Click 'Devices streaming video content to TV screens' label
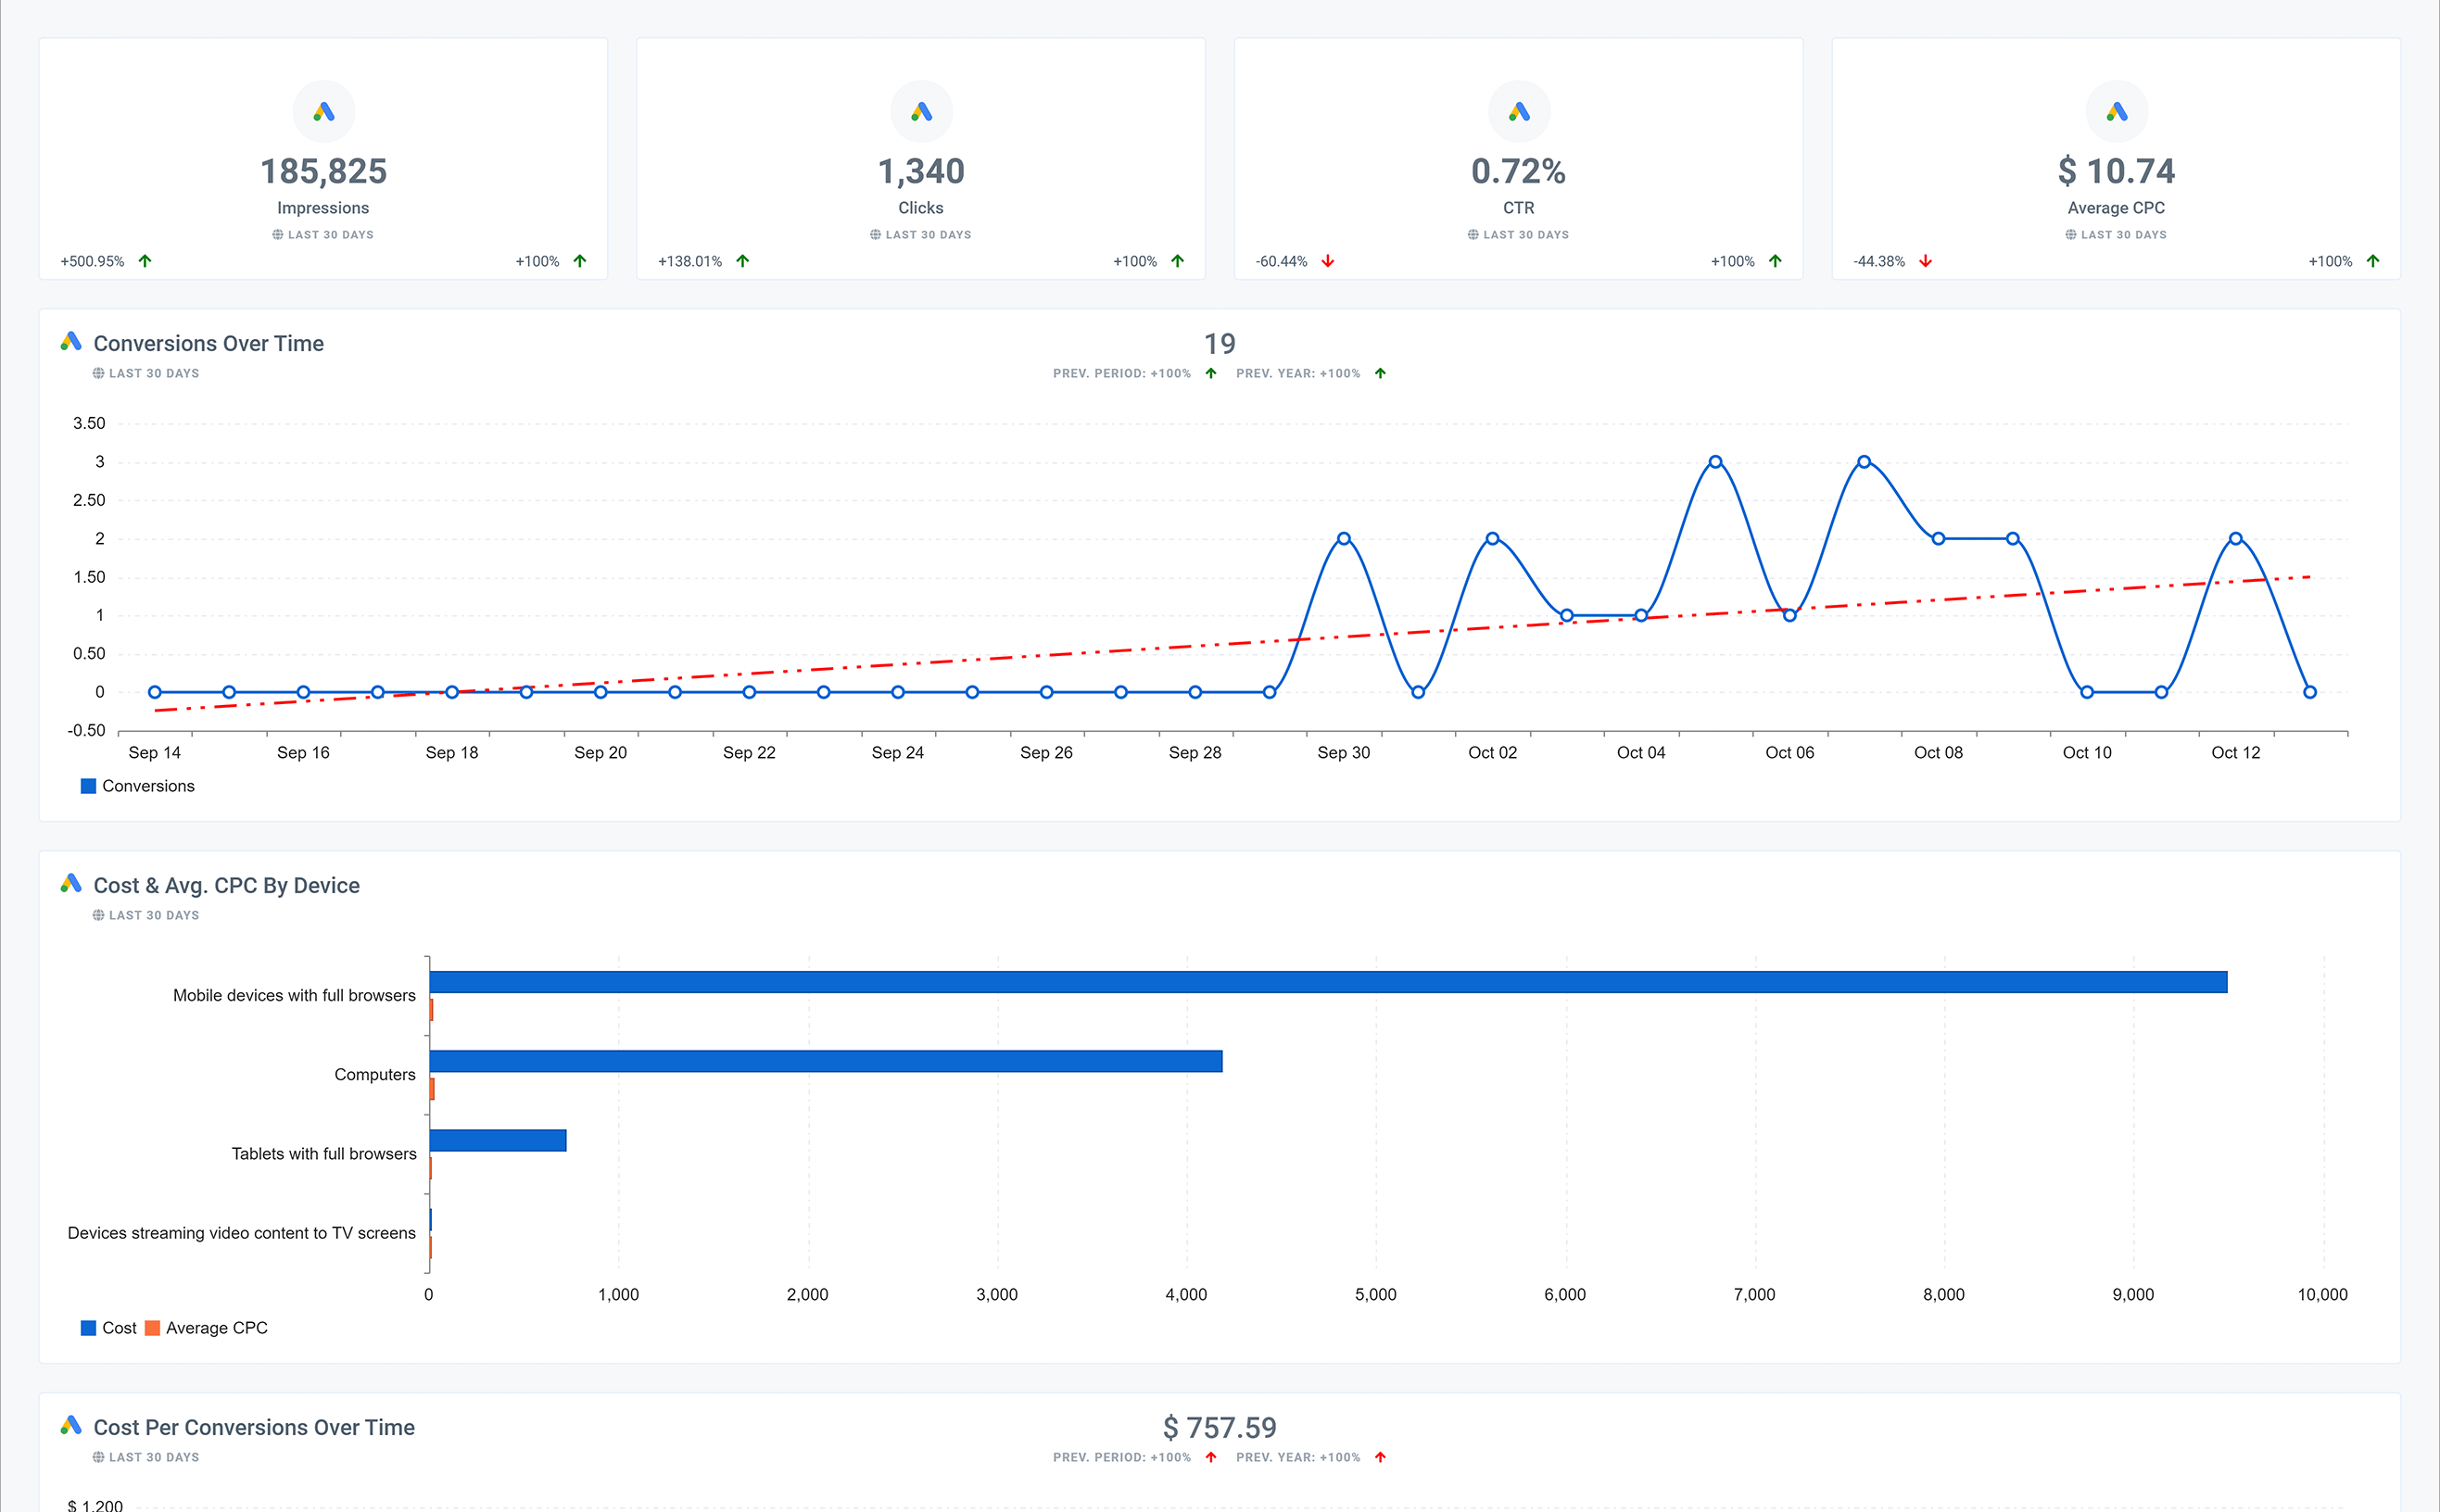Image resolution: width=2440 pixels, height=1512 pixels. click(x=241, y=1233)
